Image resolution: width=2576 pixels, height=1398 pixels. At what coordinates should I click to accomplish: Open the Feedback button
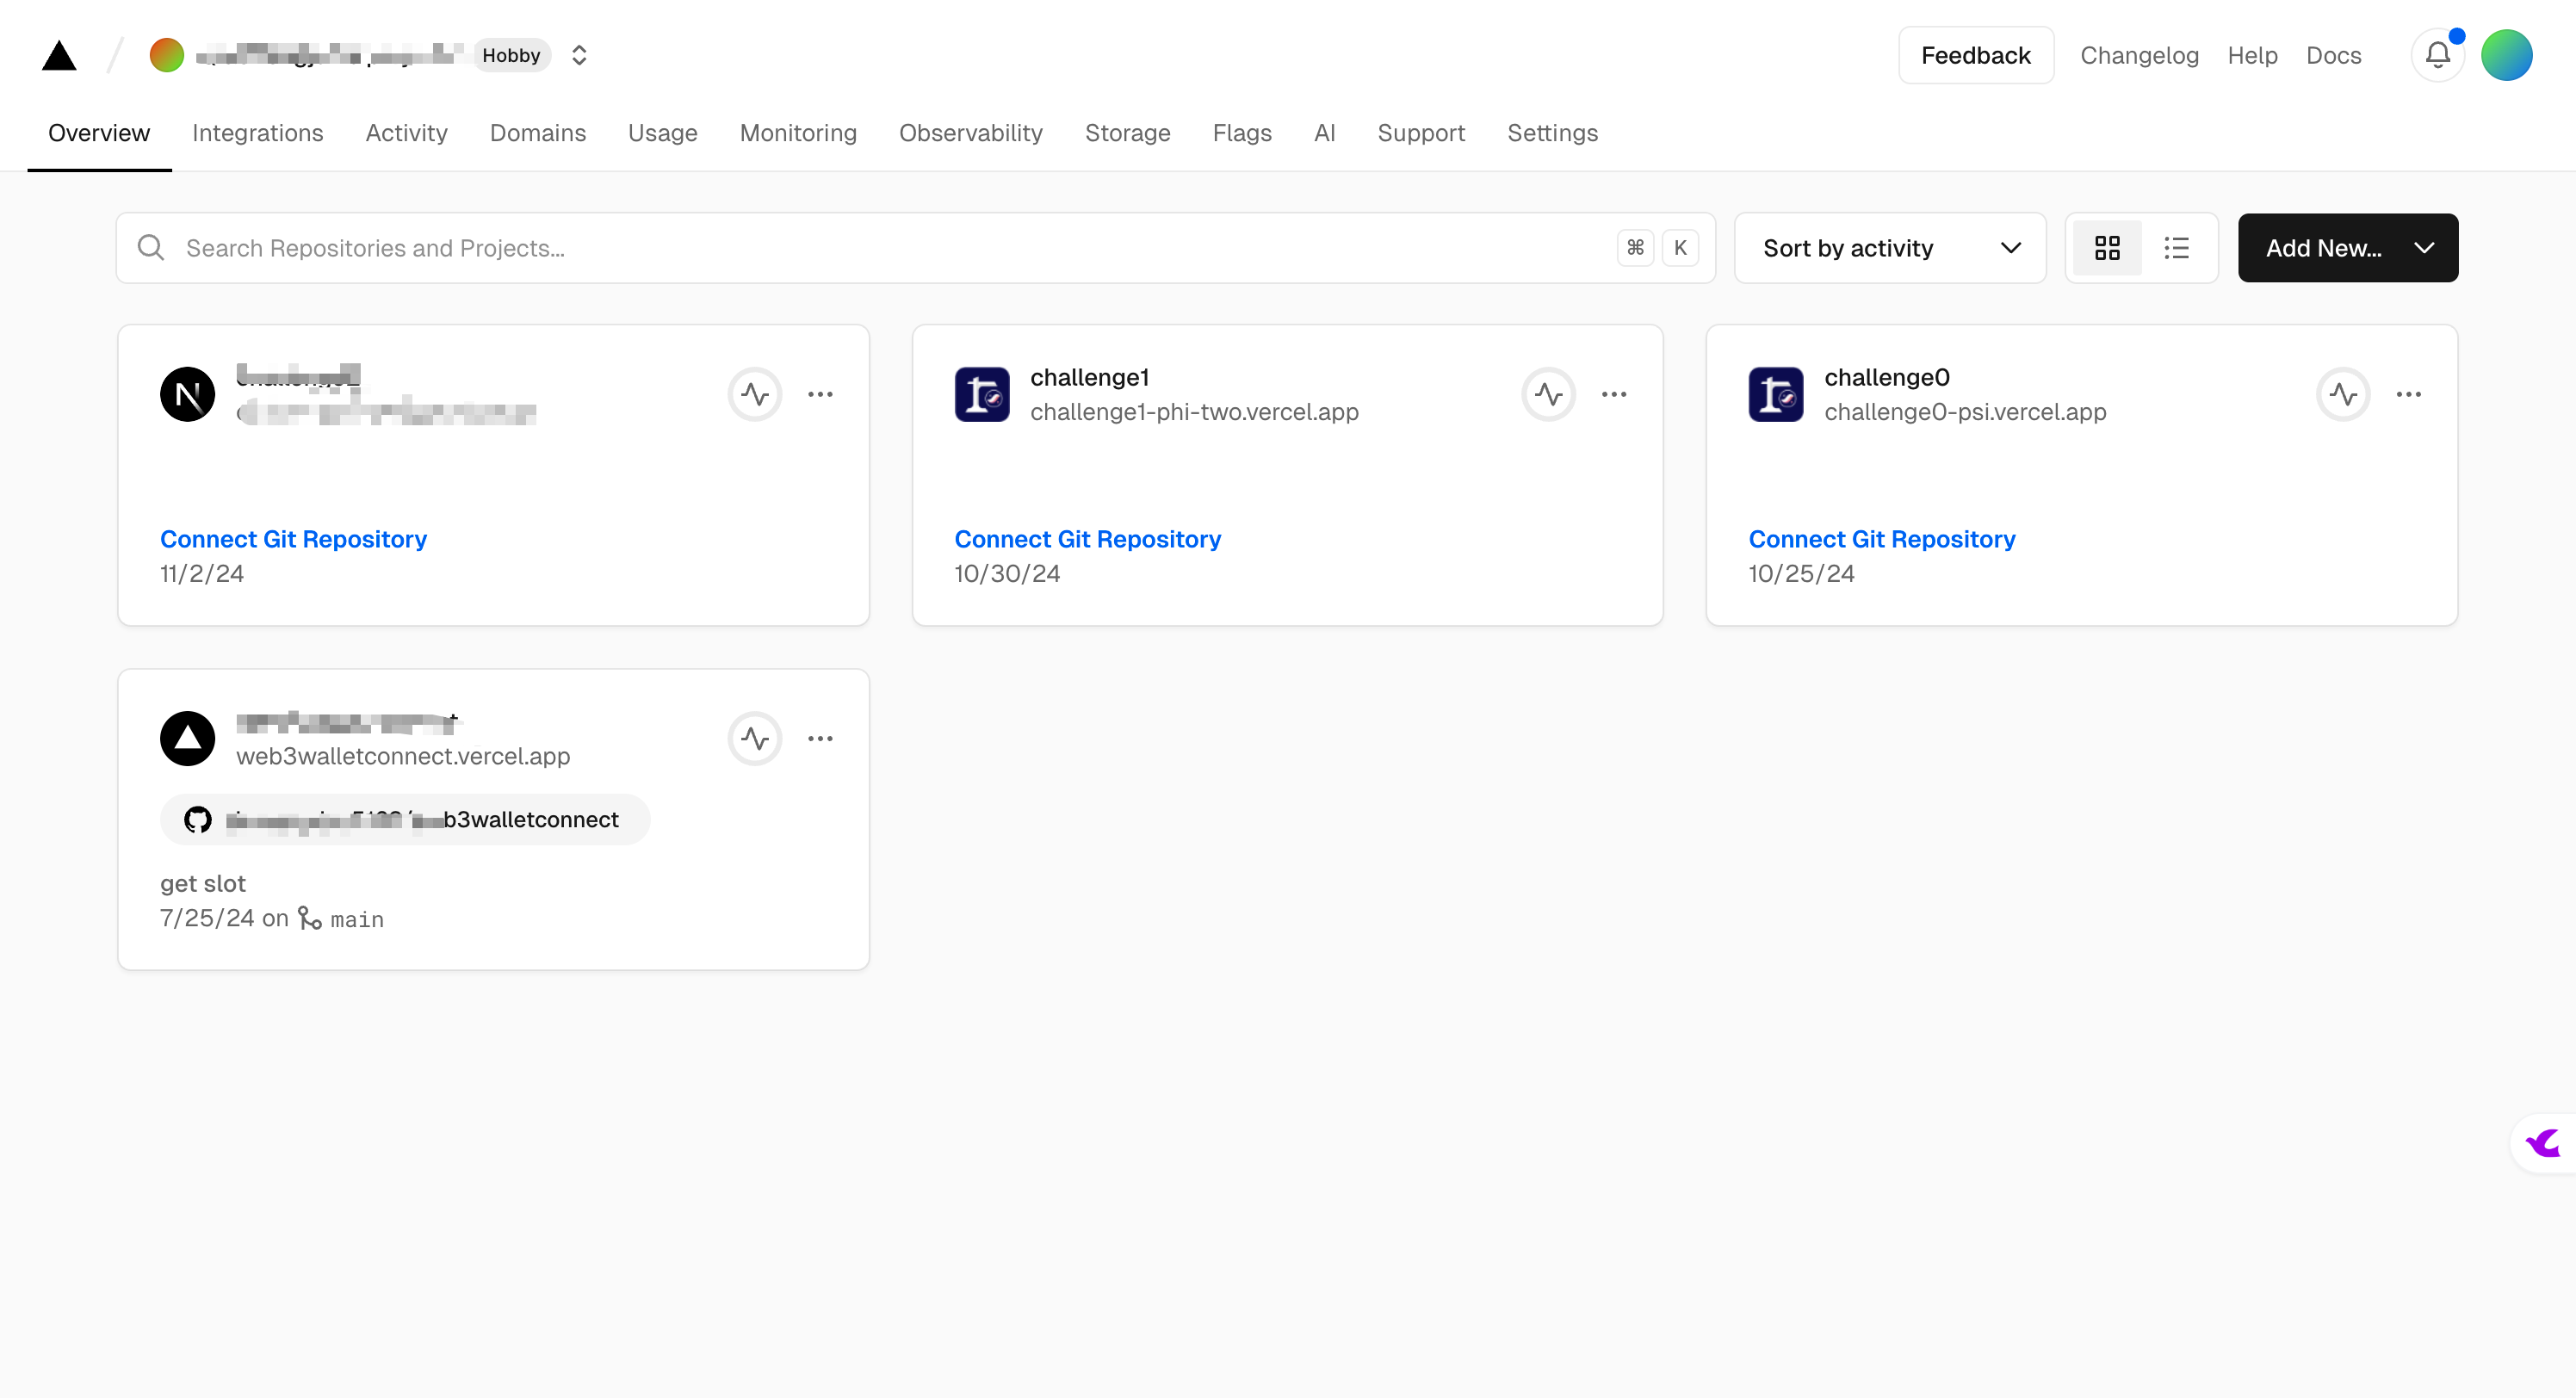point(1975,55)
